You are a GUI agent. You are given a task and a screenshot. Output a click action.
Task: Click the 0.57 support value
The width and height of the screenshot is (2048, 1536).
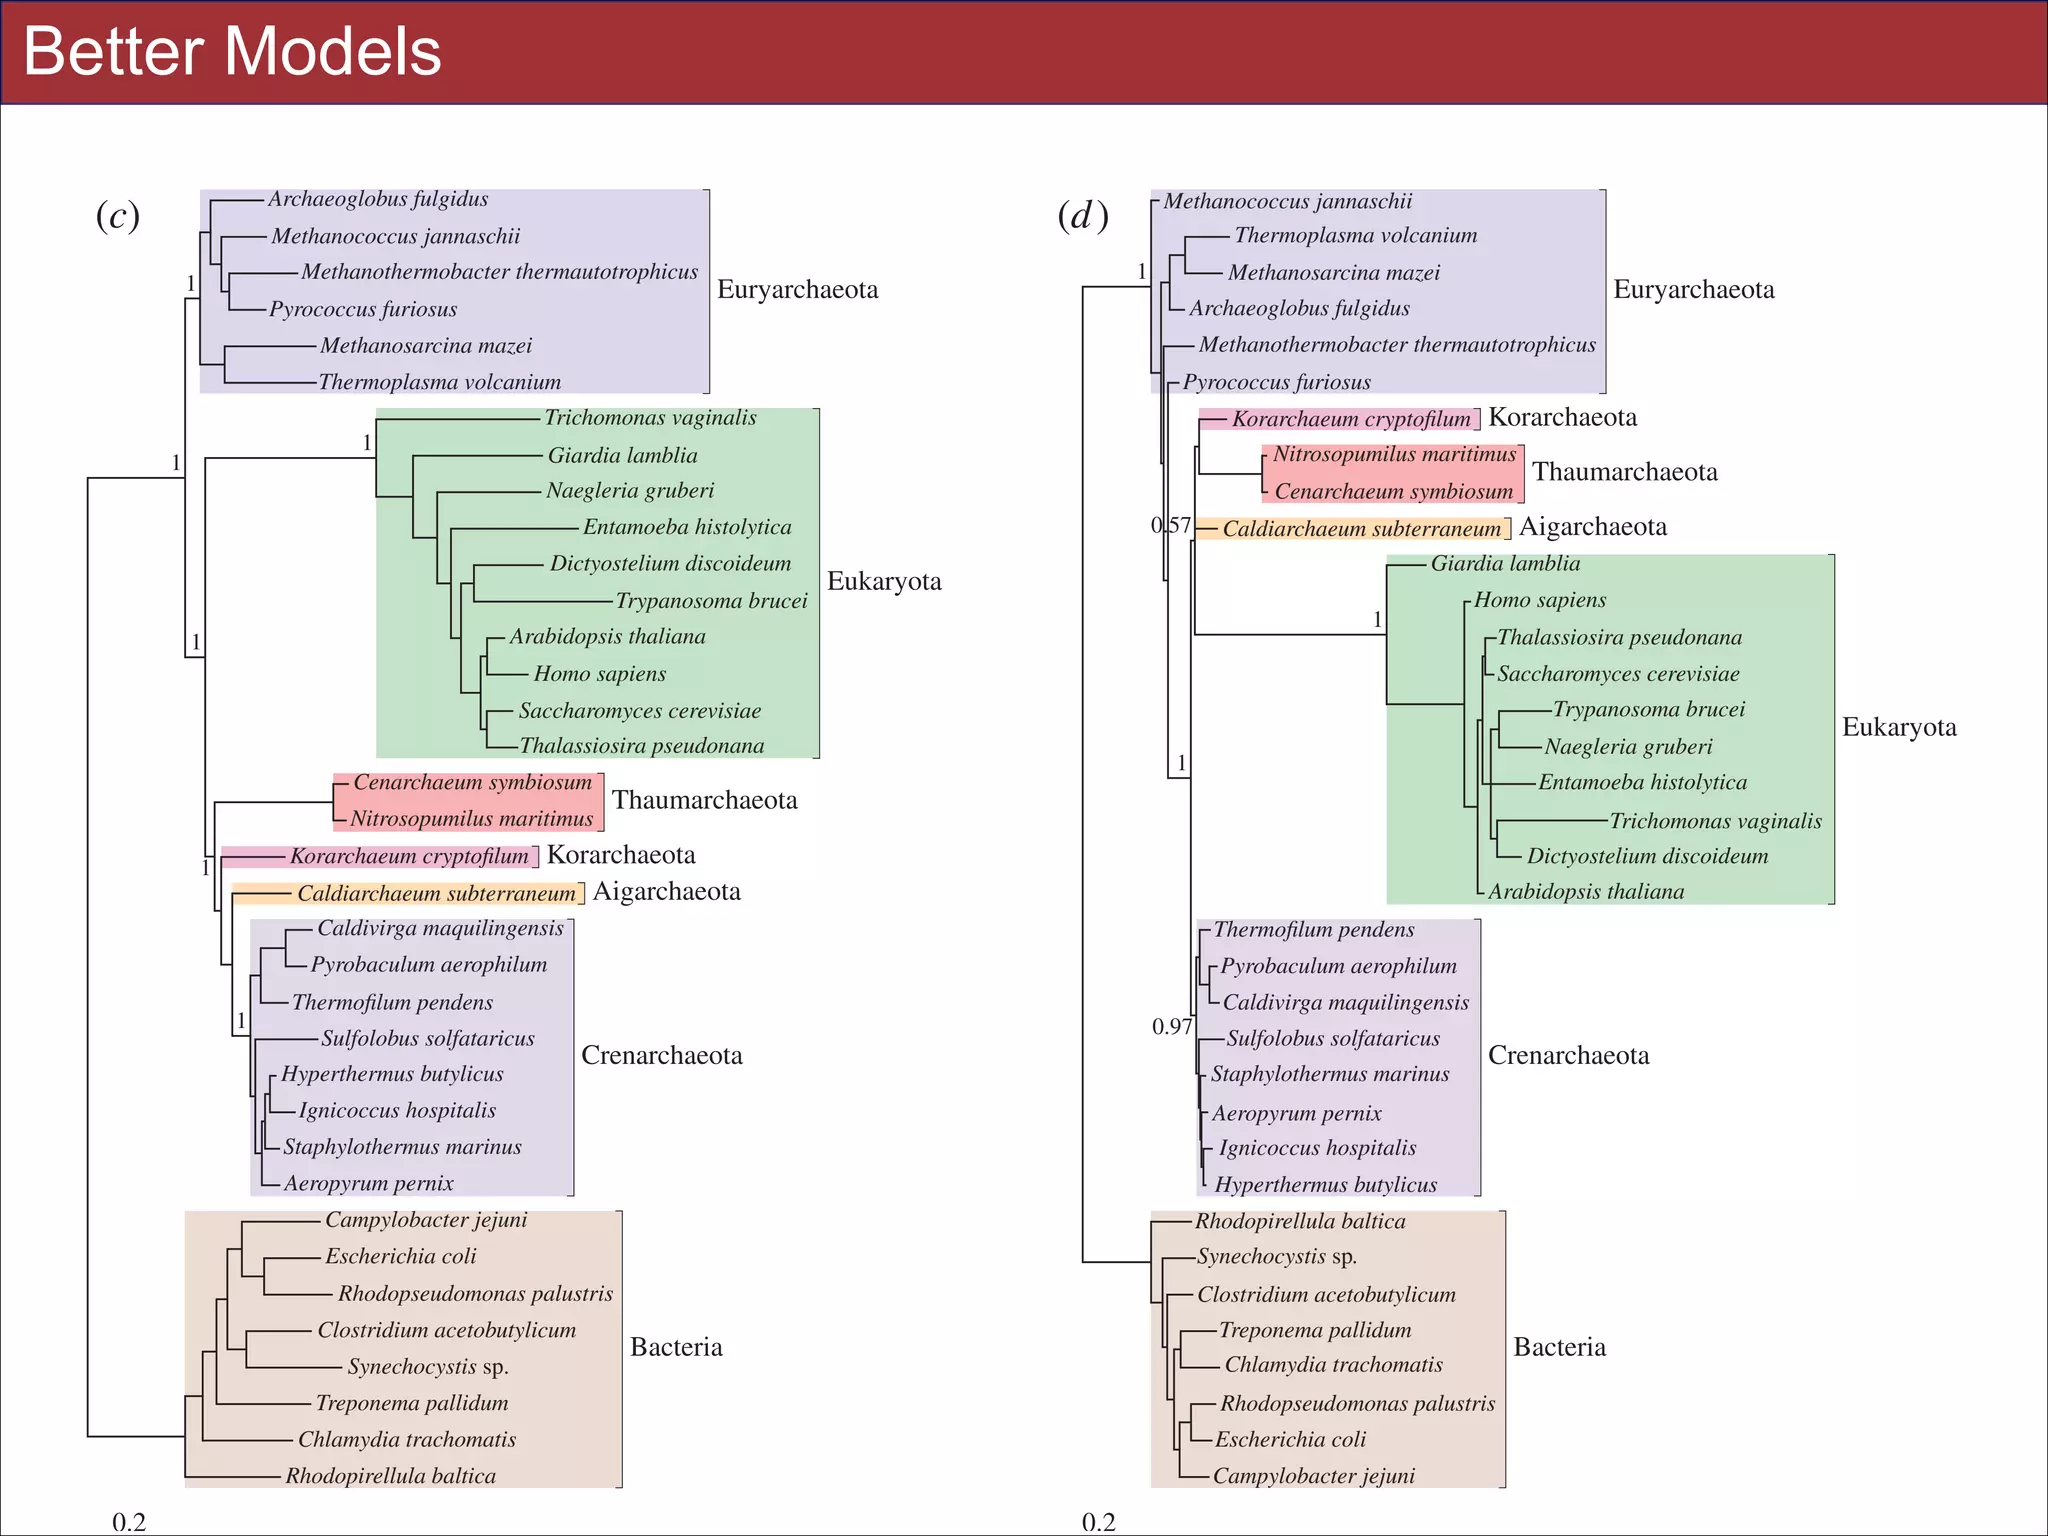click(1170, 526)
